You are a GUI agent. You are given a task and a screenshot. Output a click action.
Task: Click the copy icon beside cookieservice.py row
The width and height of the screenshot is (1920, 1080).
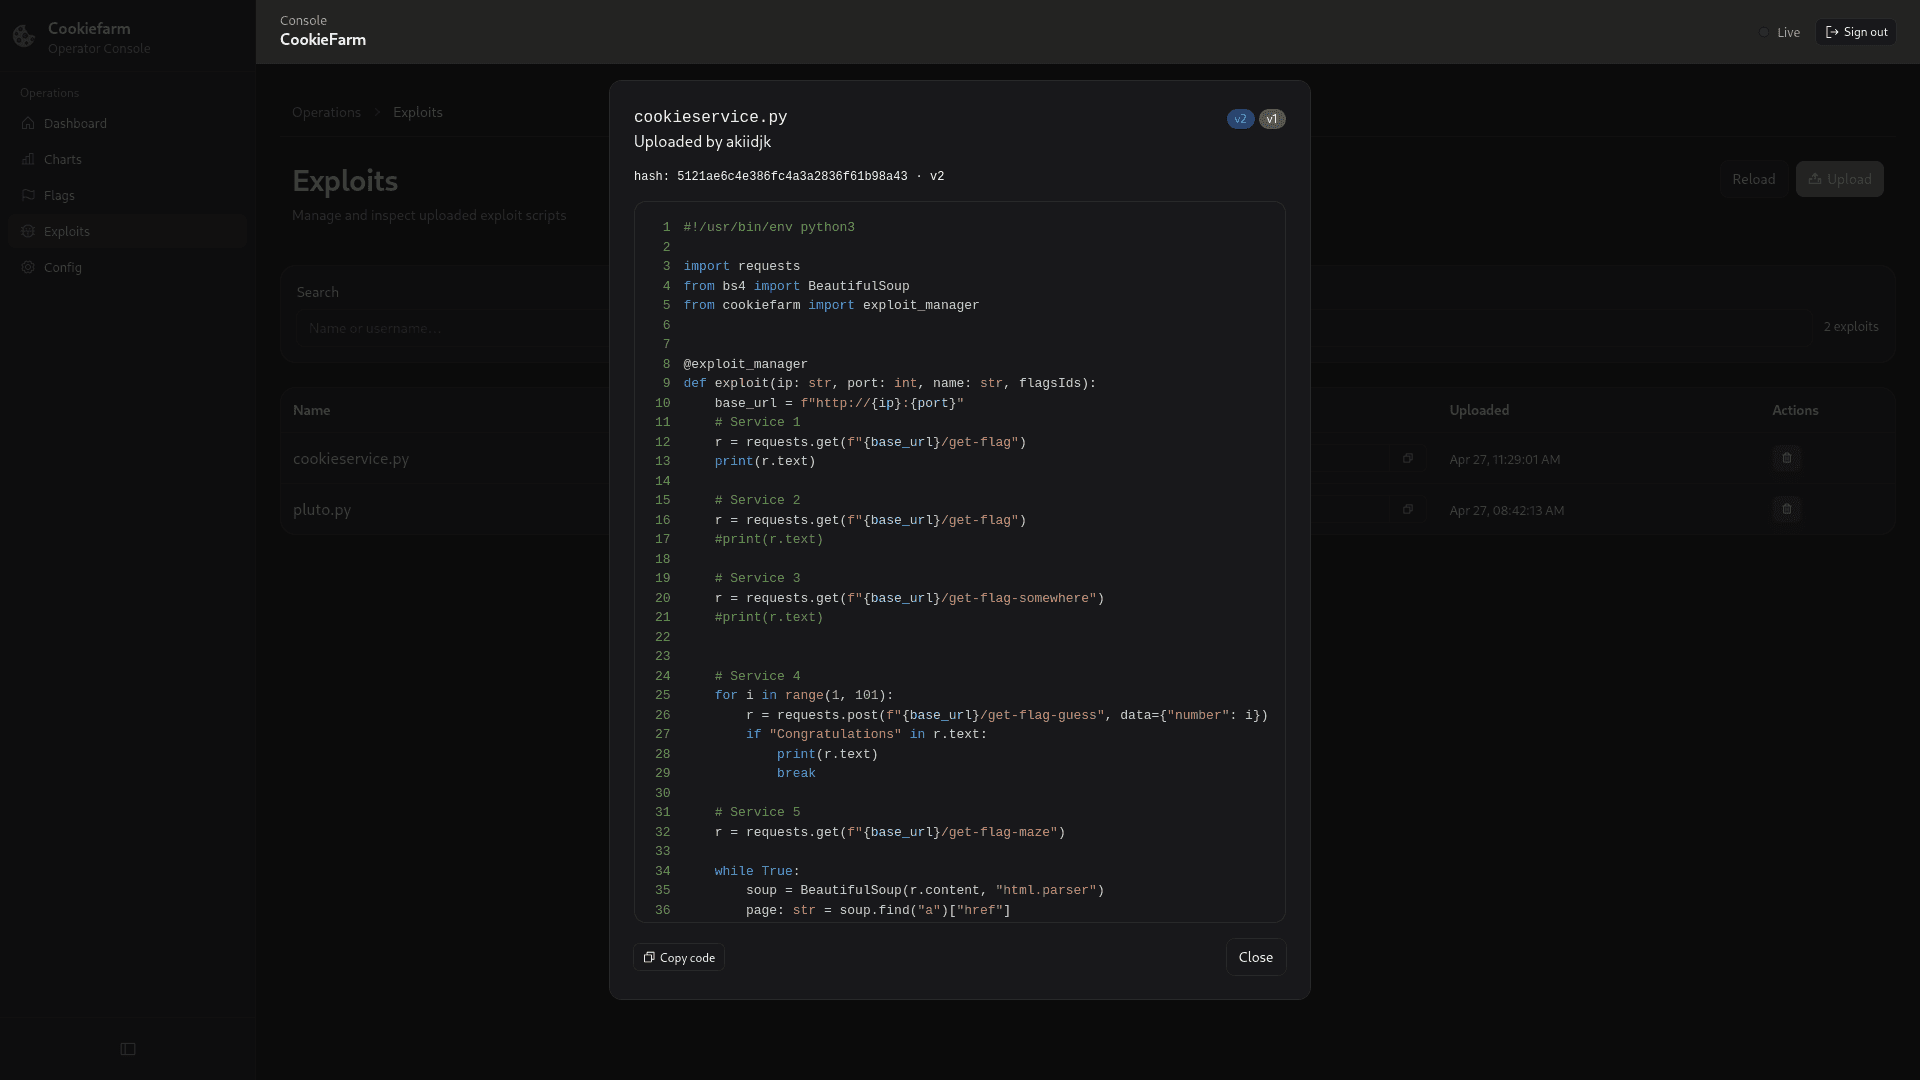[1409, 458]
